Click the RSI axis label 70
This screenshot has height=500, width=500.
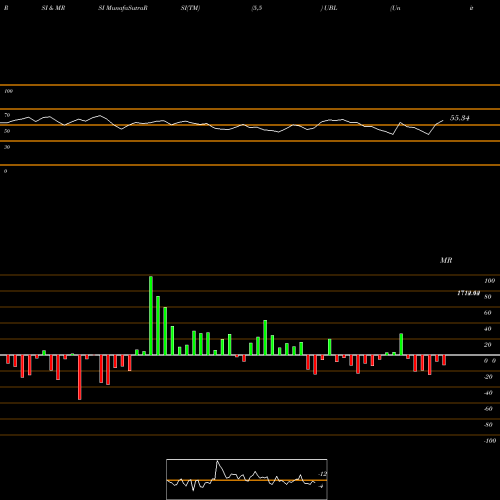tap(7, 115)
